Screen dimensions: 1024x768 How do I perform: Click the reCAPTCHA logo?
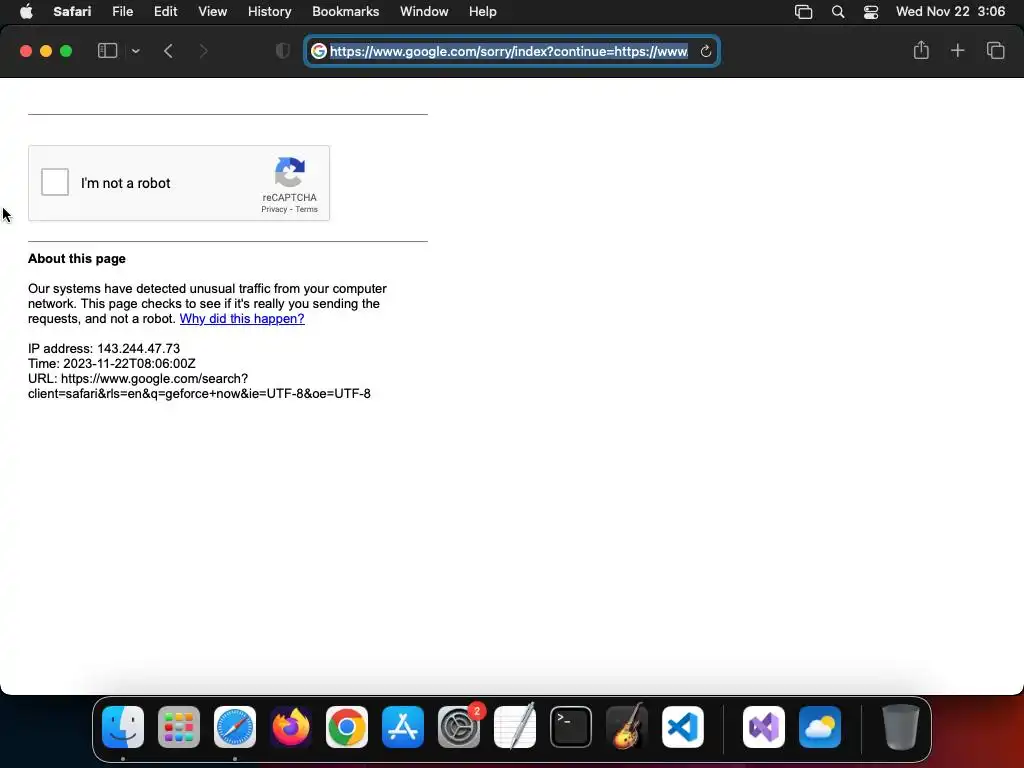[290, 172]
